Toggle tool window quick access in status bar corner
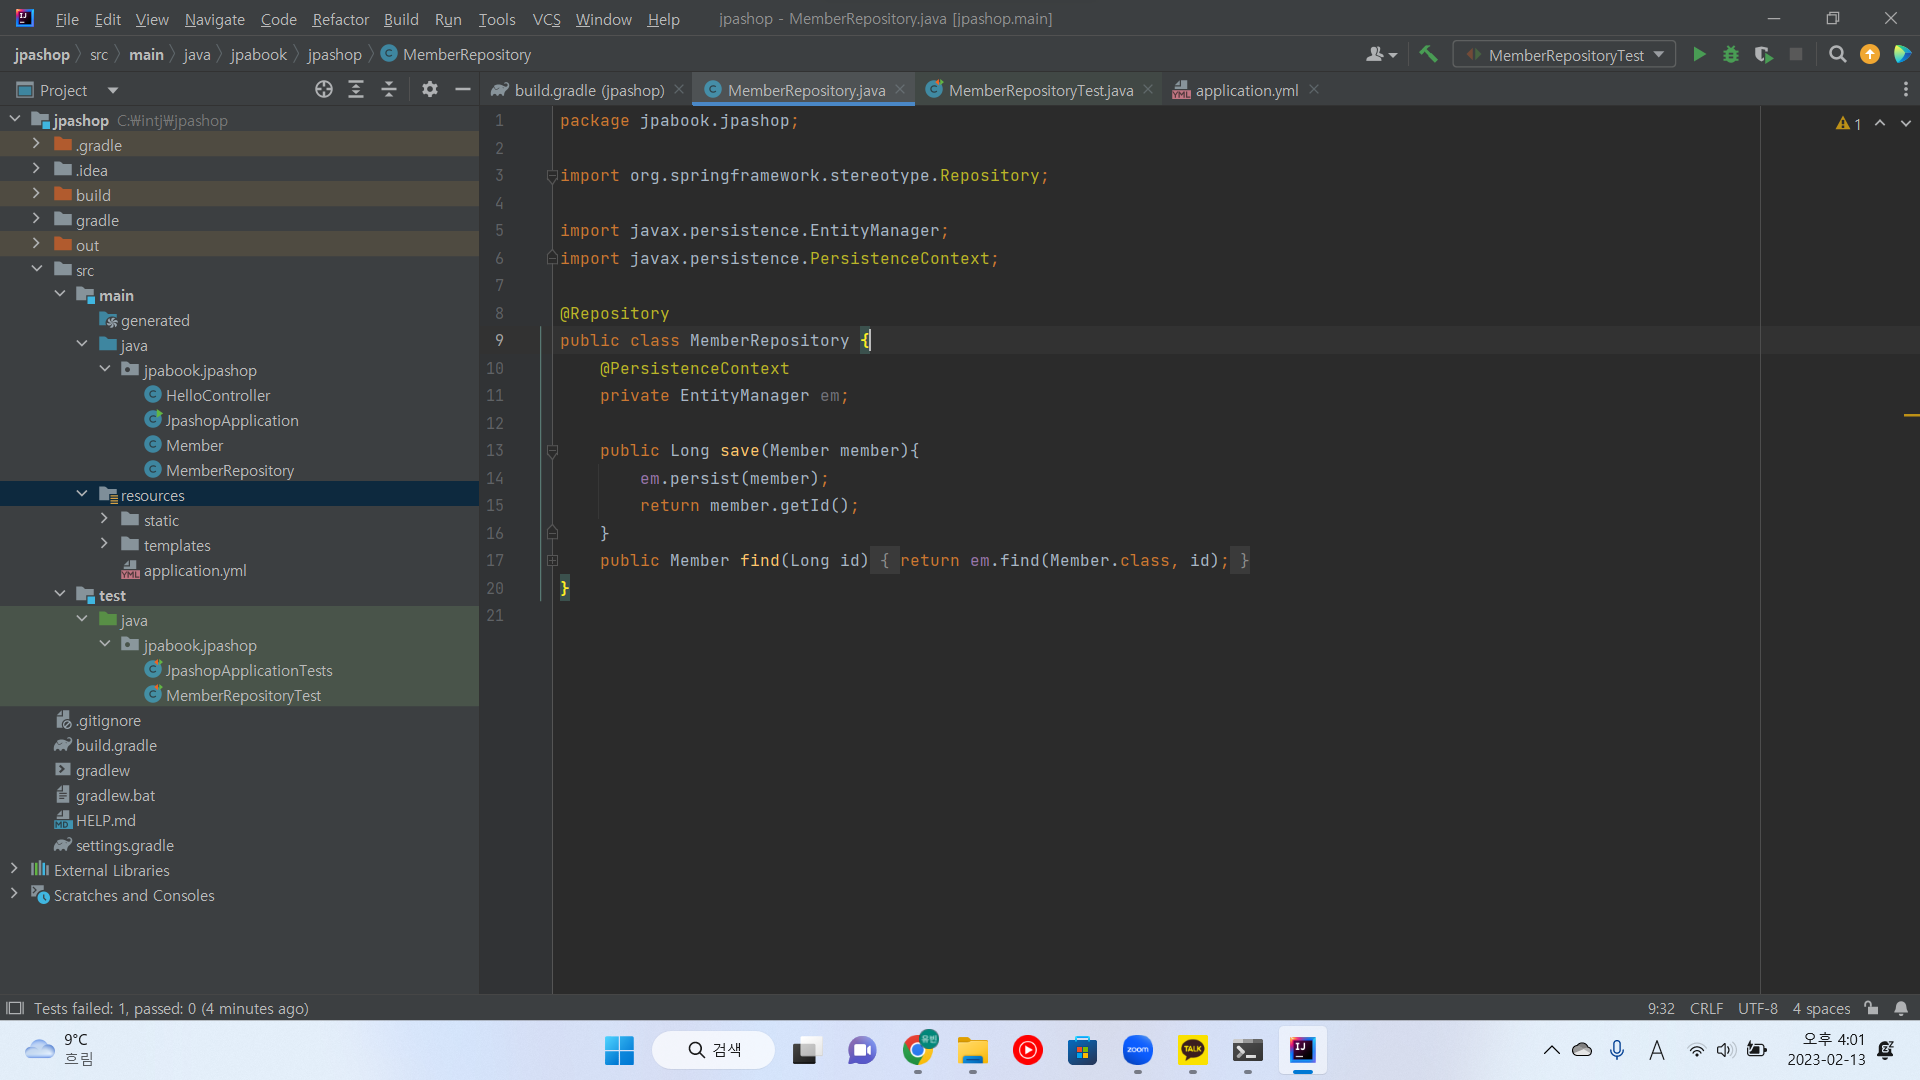The width and height of the screenshot is (1920, 1080). click(14, 1008)
